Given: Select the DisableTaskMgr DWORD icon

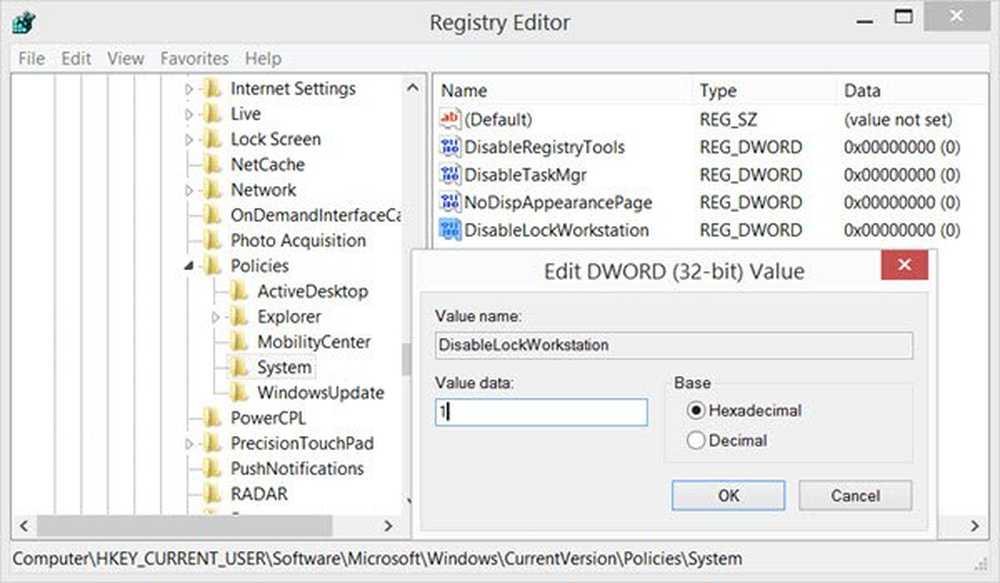Looking at the screenshot, I should click(x=450, y=174).
